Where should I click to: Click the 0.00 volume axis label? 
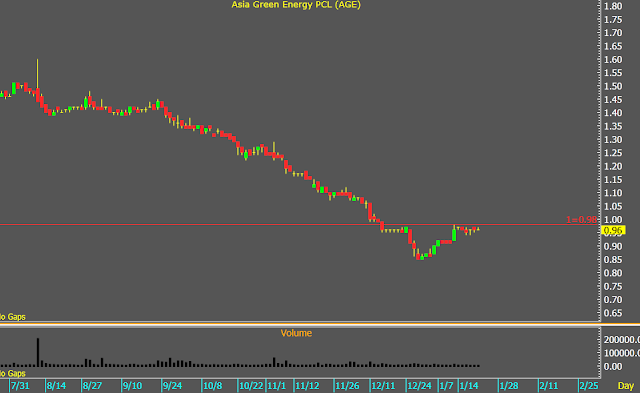(613, 366)
